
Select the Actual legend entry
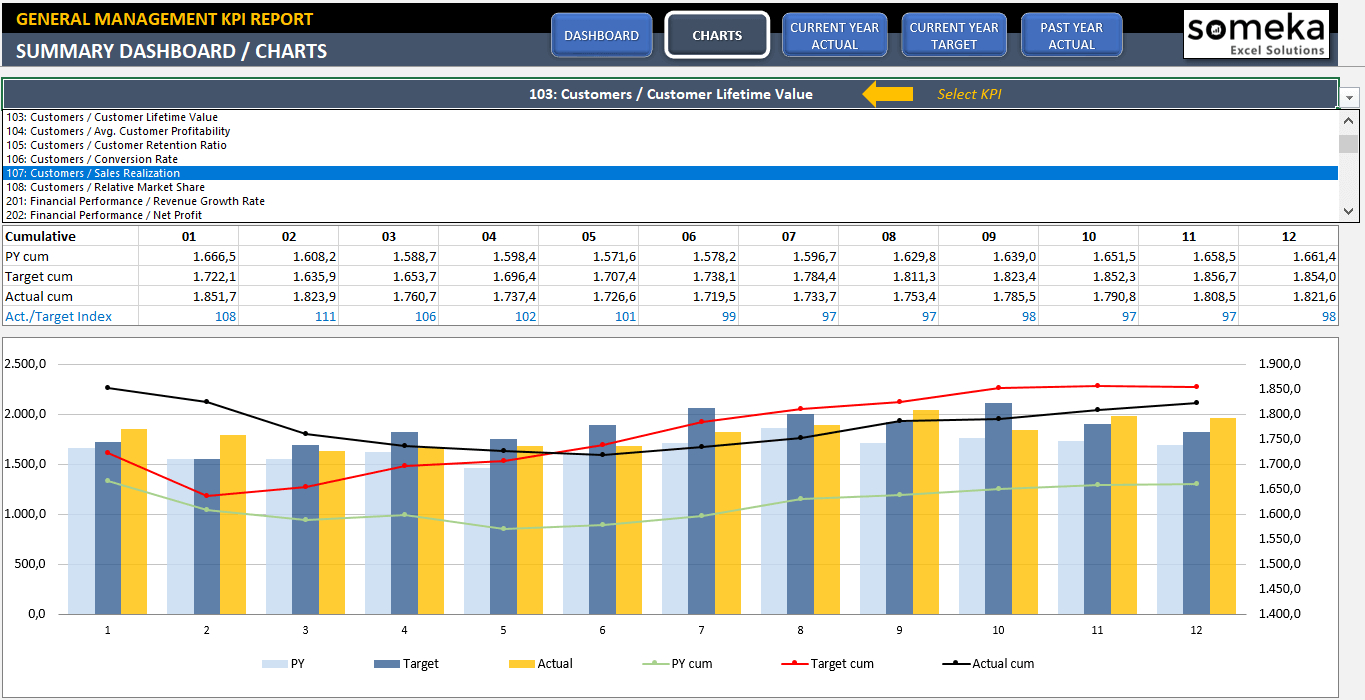(x=540, y=663)
